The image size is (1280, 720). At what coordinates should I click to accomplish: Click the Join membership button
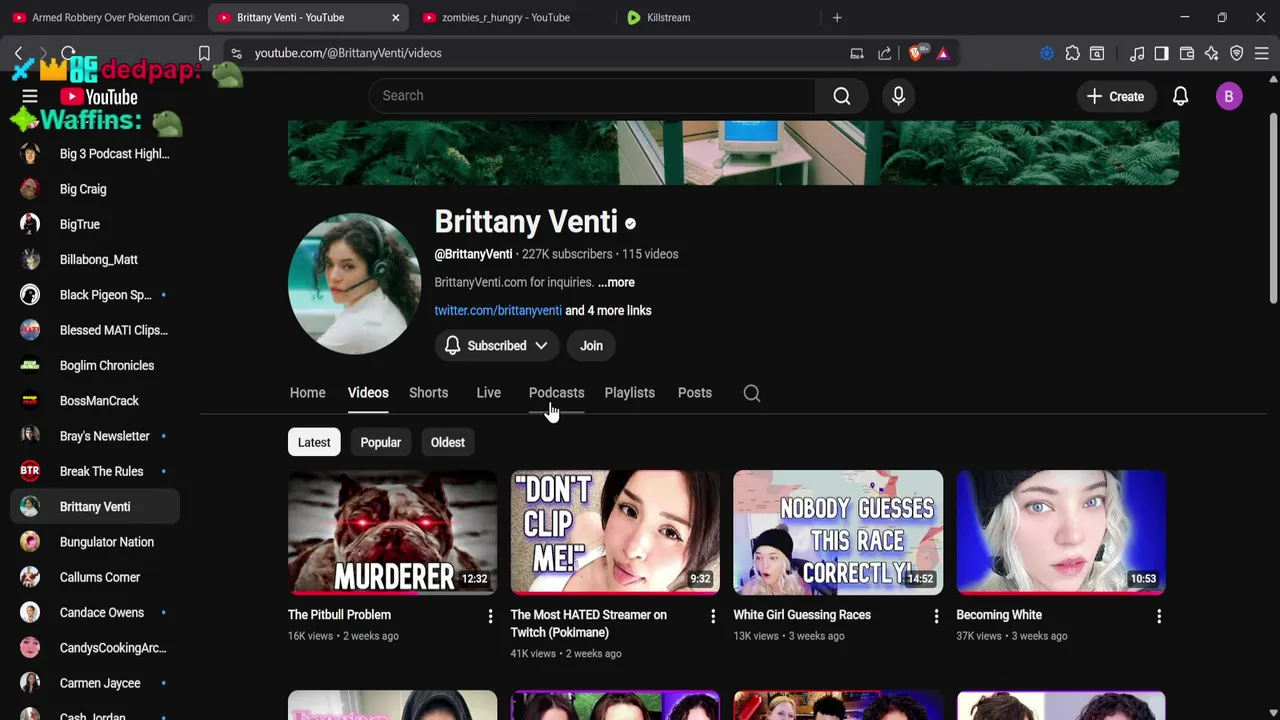coord(591,346)
